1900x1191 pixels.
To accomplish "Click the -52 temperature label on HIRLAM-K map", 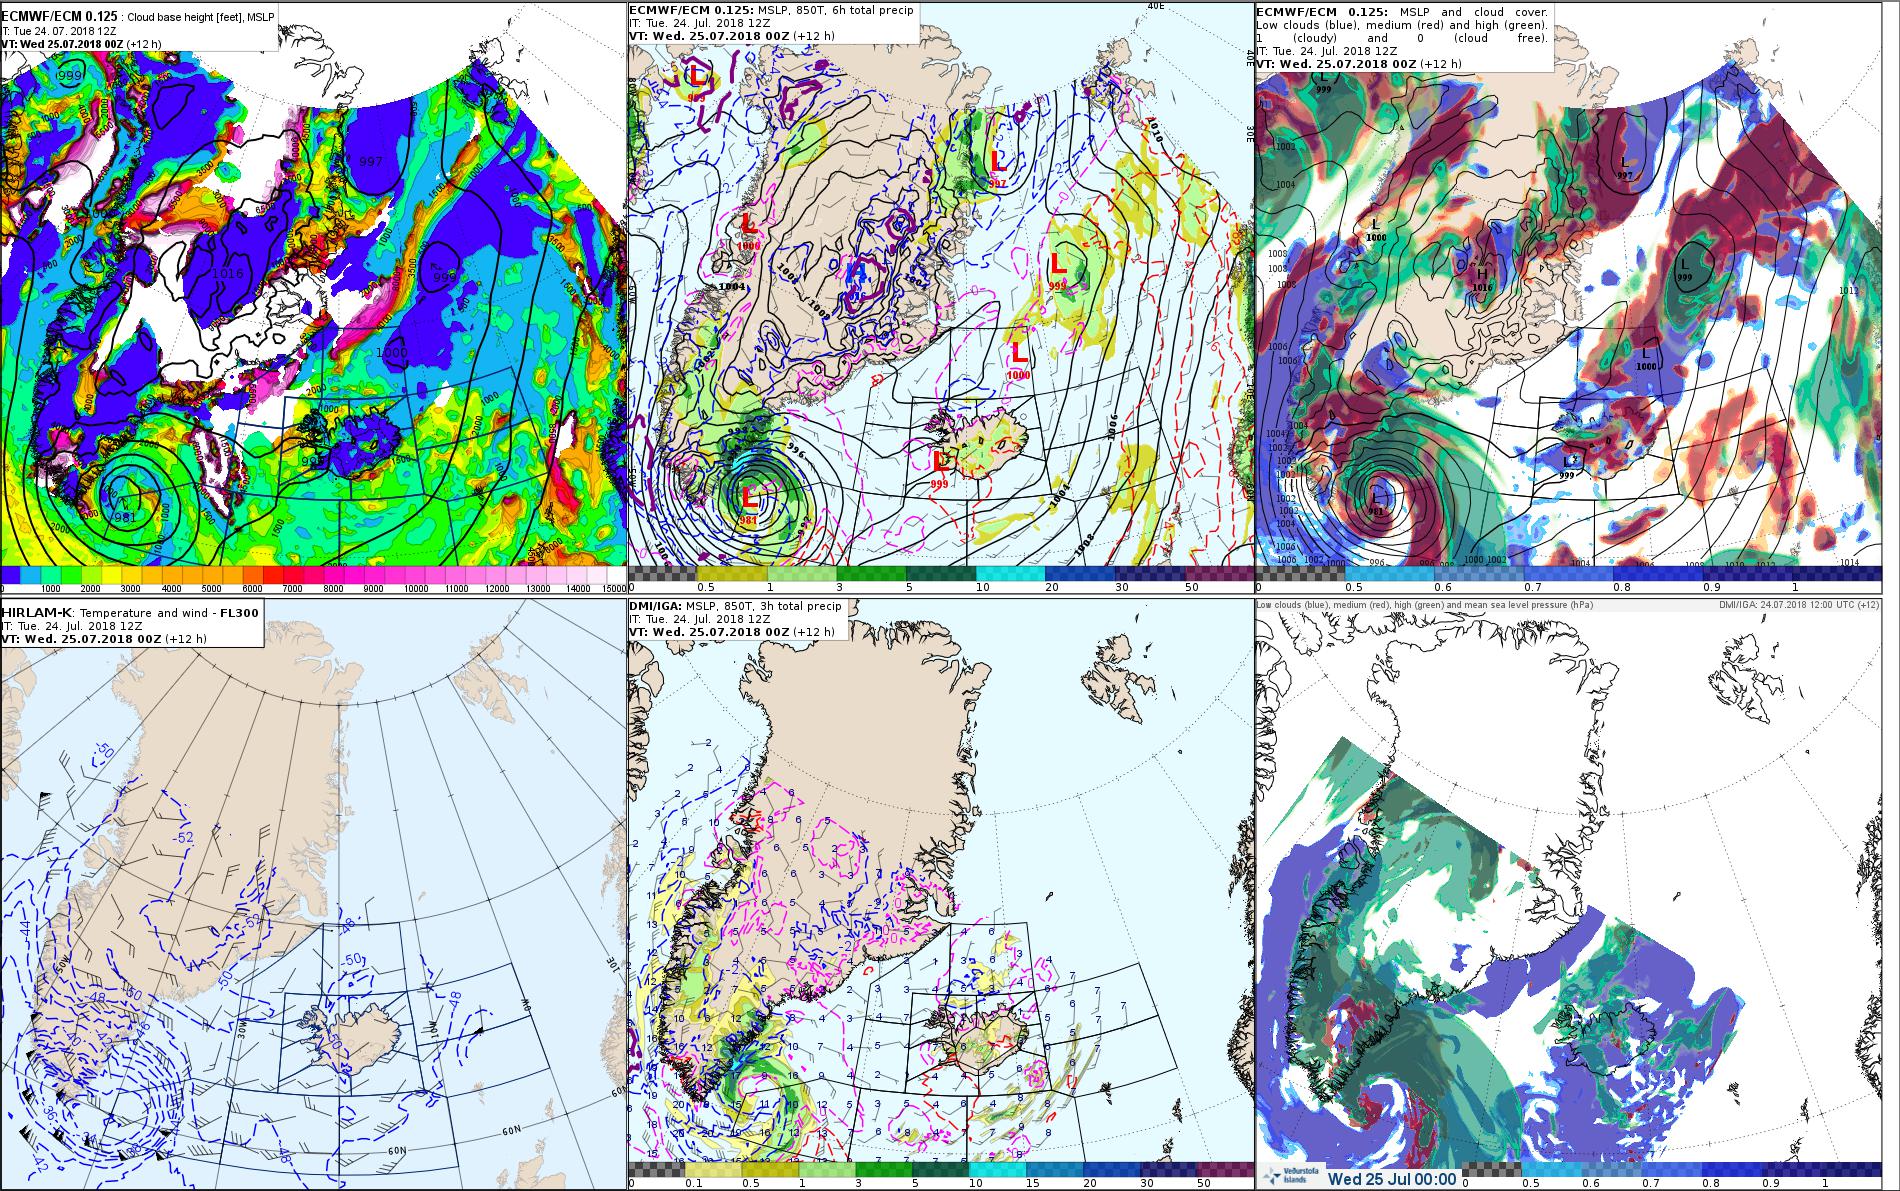I will (x=183, y=836).
